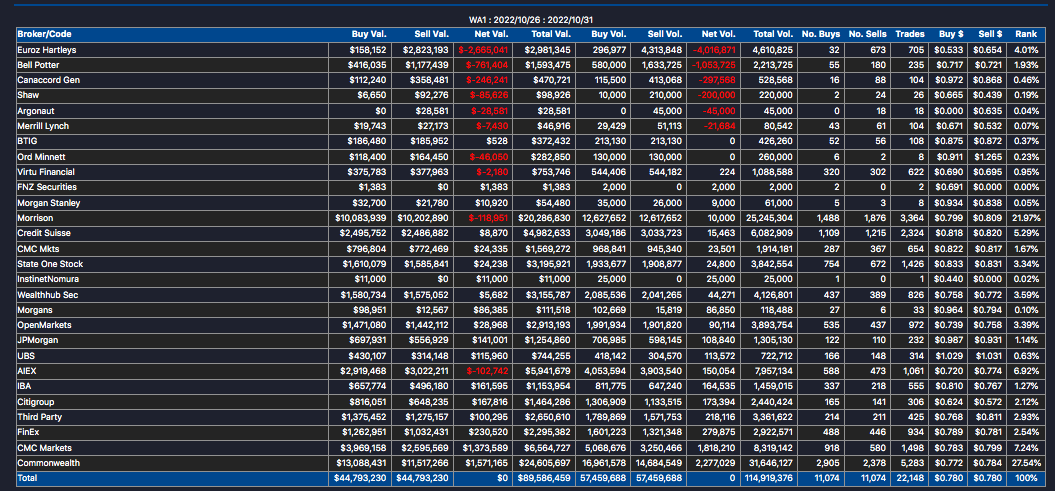Viewport: 1055px width, 491px height.
Task: Sort by Broker/Code column header
Action: point(44,34)
